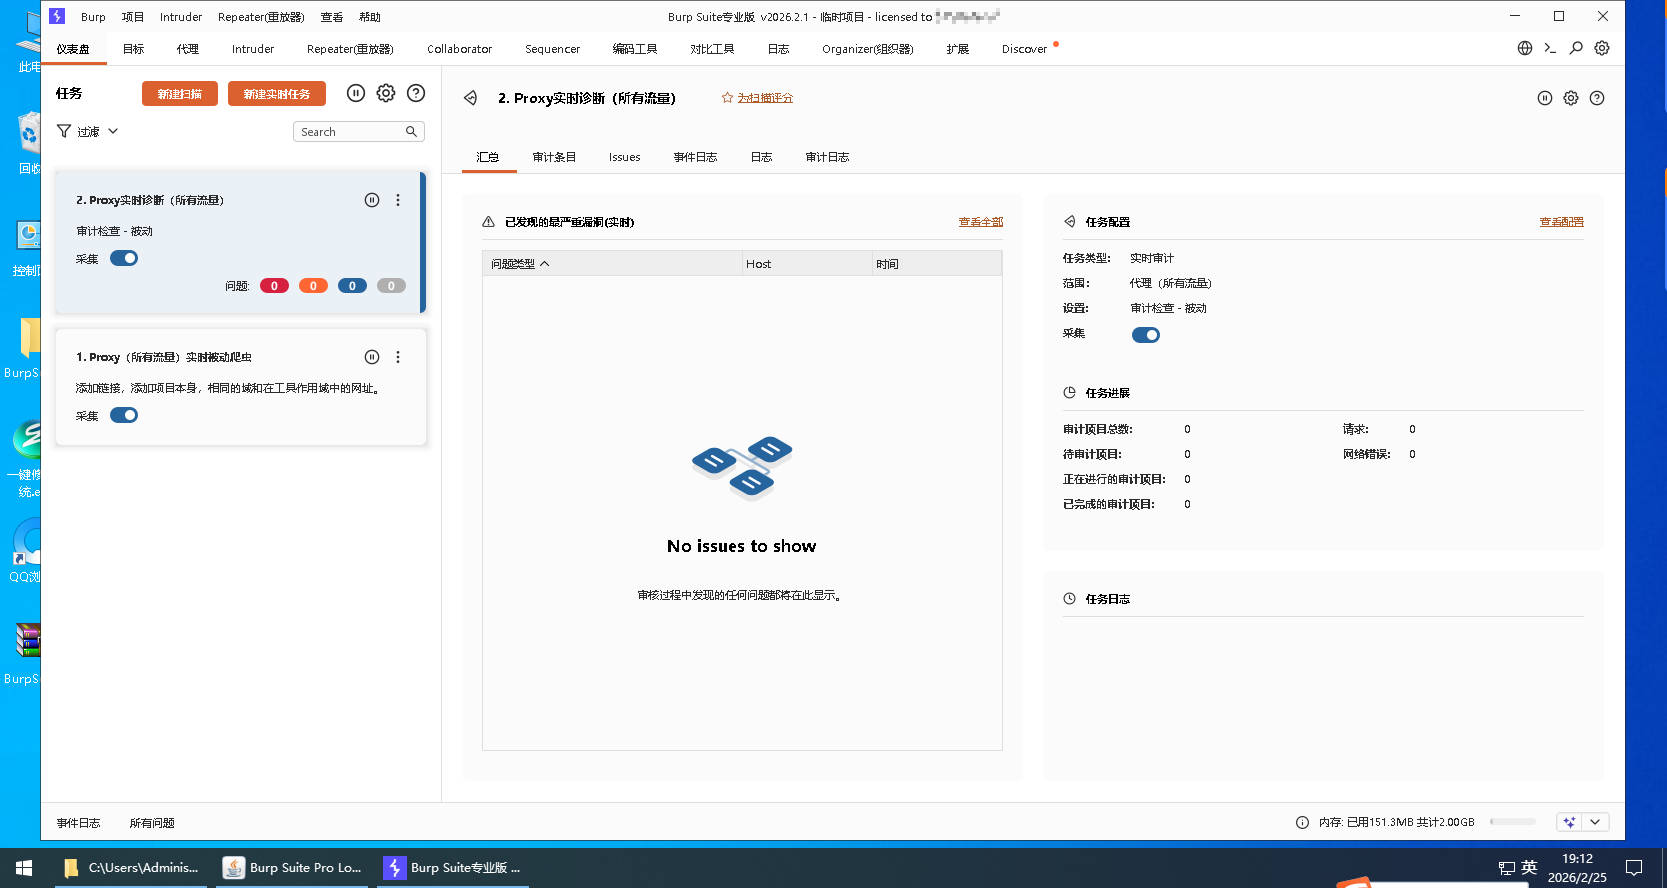Image resolution: width=1667 pixels, height=888 pixels.
Task: Switch to the Collaborator tab
Action: [x=459, y=49]
